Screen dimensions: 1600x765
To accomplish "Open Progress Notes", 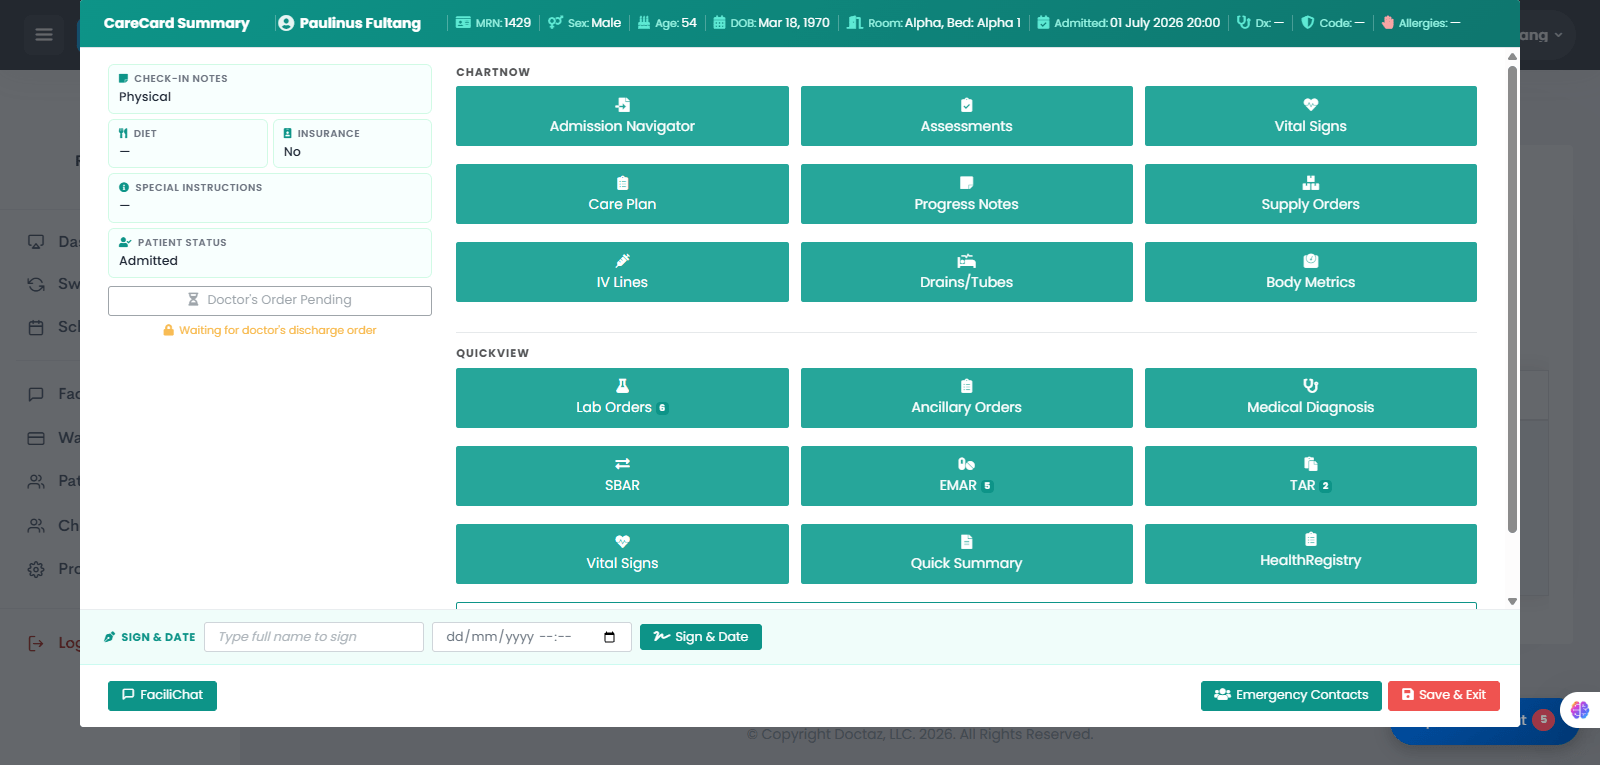I will (x=966, y=194).
